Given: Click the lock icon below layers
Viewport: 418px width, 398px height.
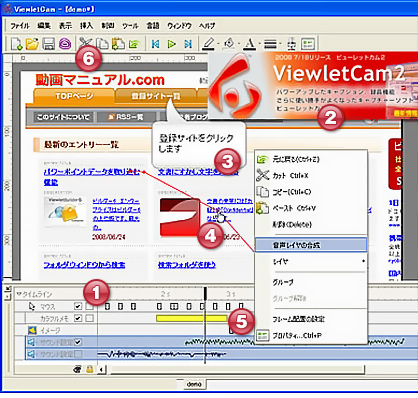Looking at the screenshot, I should coord(89,369).
